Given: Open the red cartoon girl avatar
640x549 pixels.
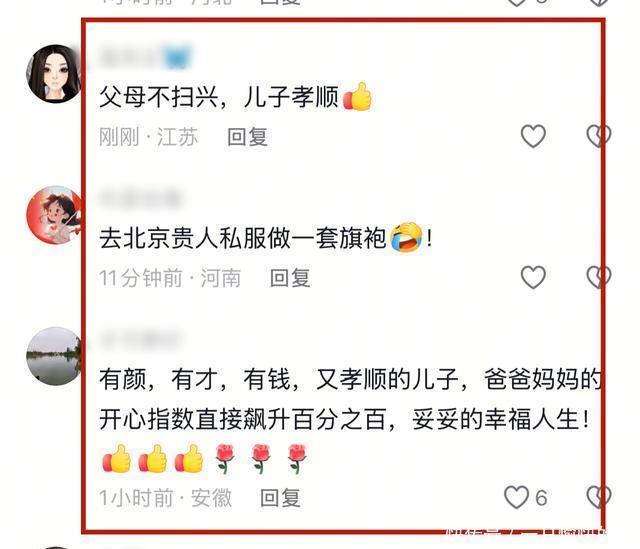Looking at the screenshot, I should coord(53,215).
